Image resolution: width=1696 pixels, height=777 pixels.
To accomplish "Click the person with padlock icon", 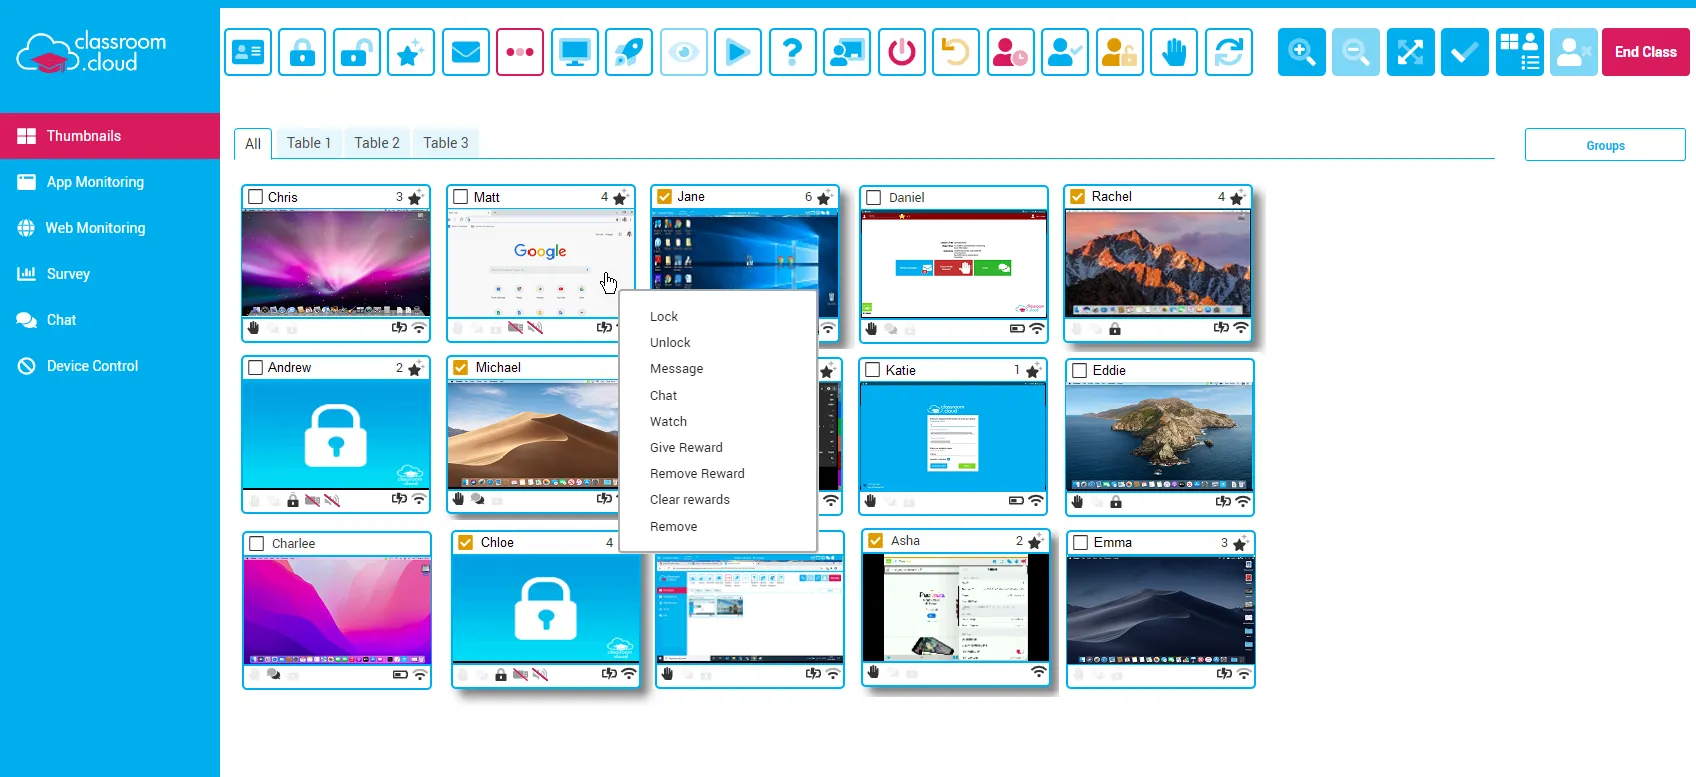I will click(1119, 52).
